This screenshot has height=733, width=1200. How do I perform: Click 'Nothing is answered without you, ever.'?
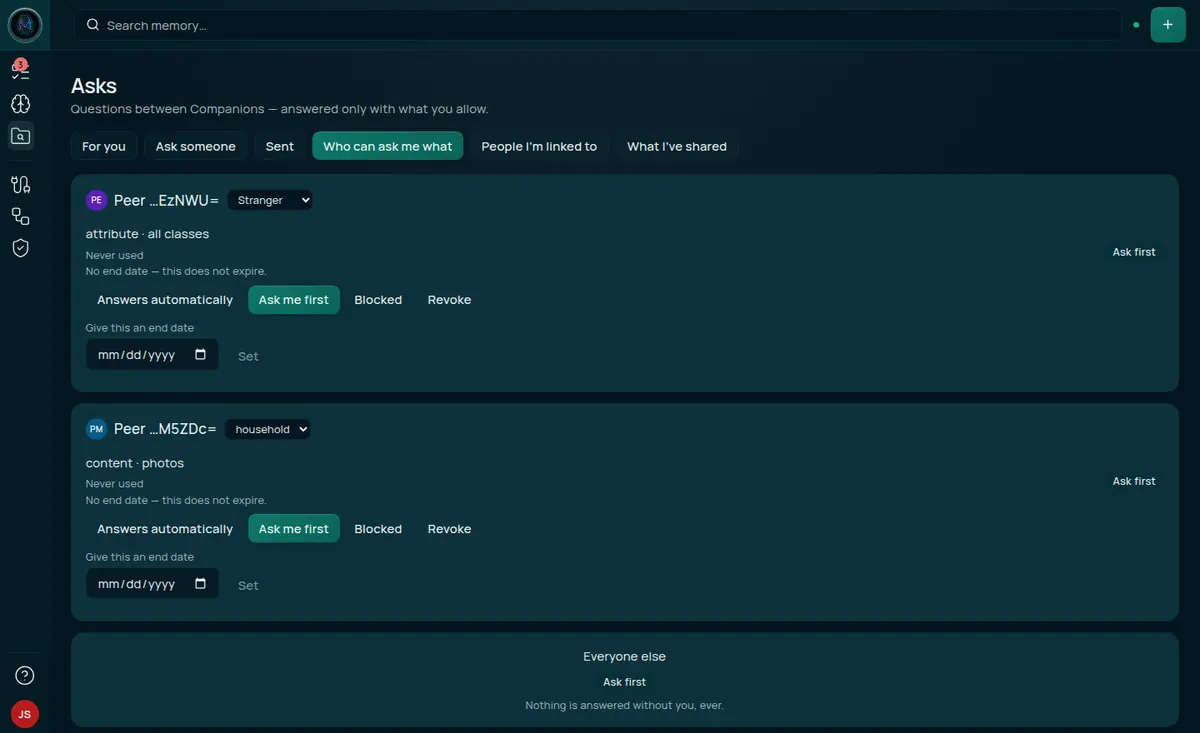click(x=625, y=706)
